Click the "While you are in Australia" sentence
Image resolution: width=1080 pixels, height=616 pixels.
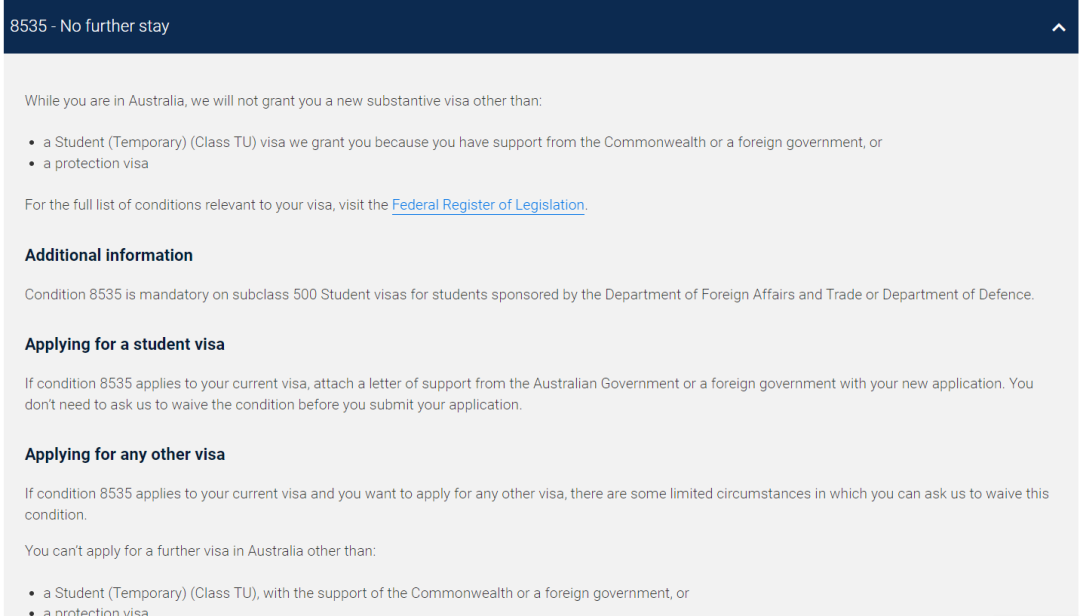[x=283, y=101]
